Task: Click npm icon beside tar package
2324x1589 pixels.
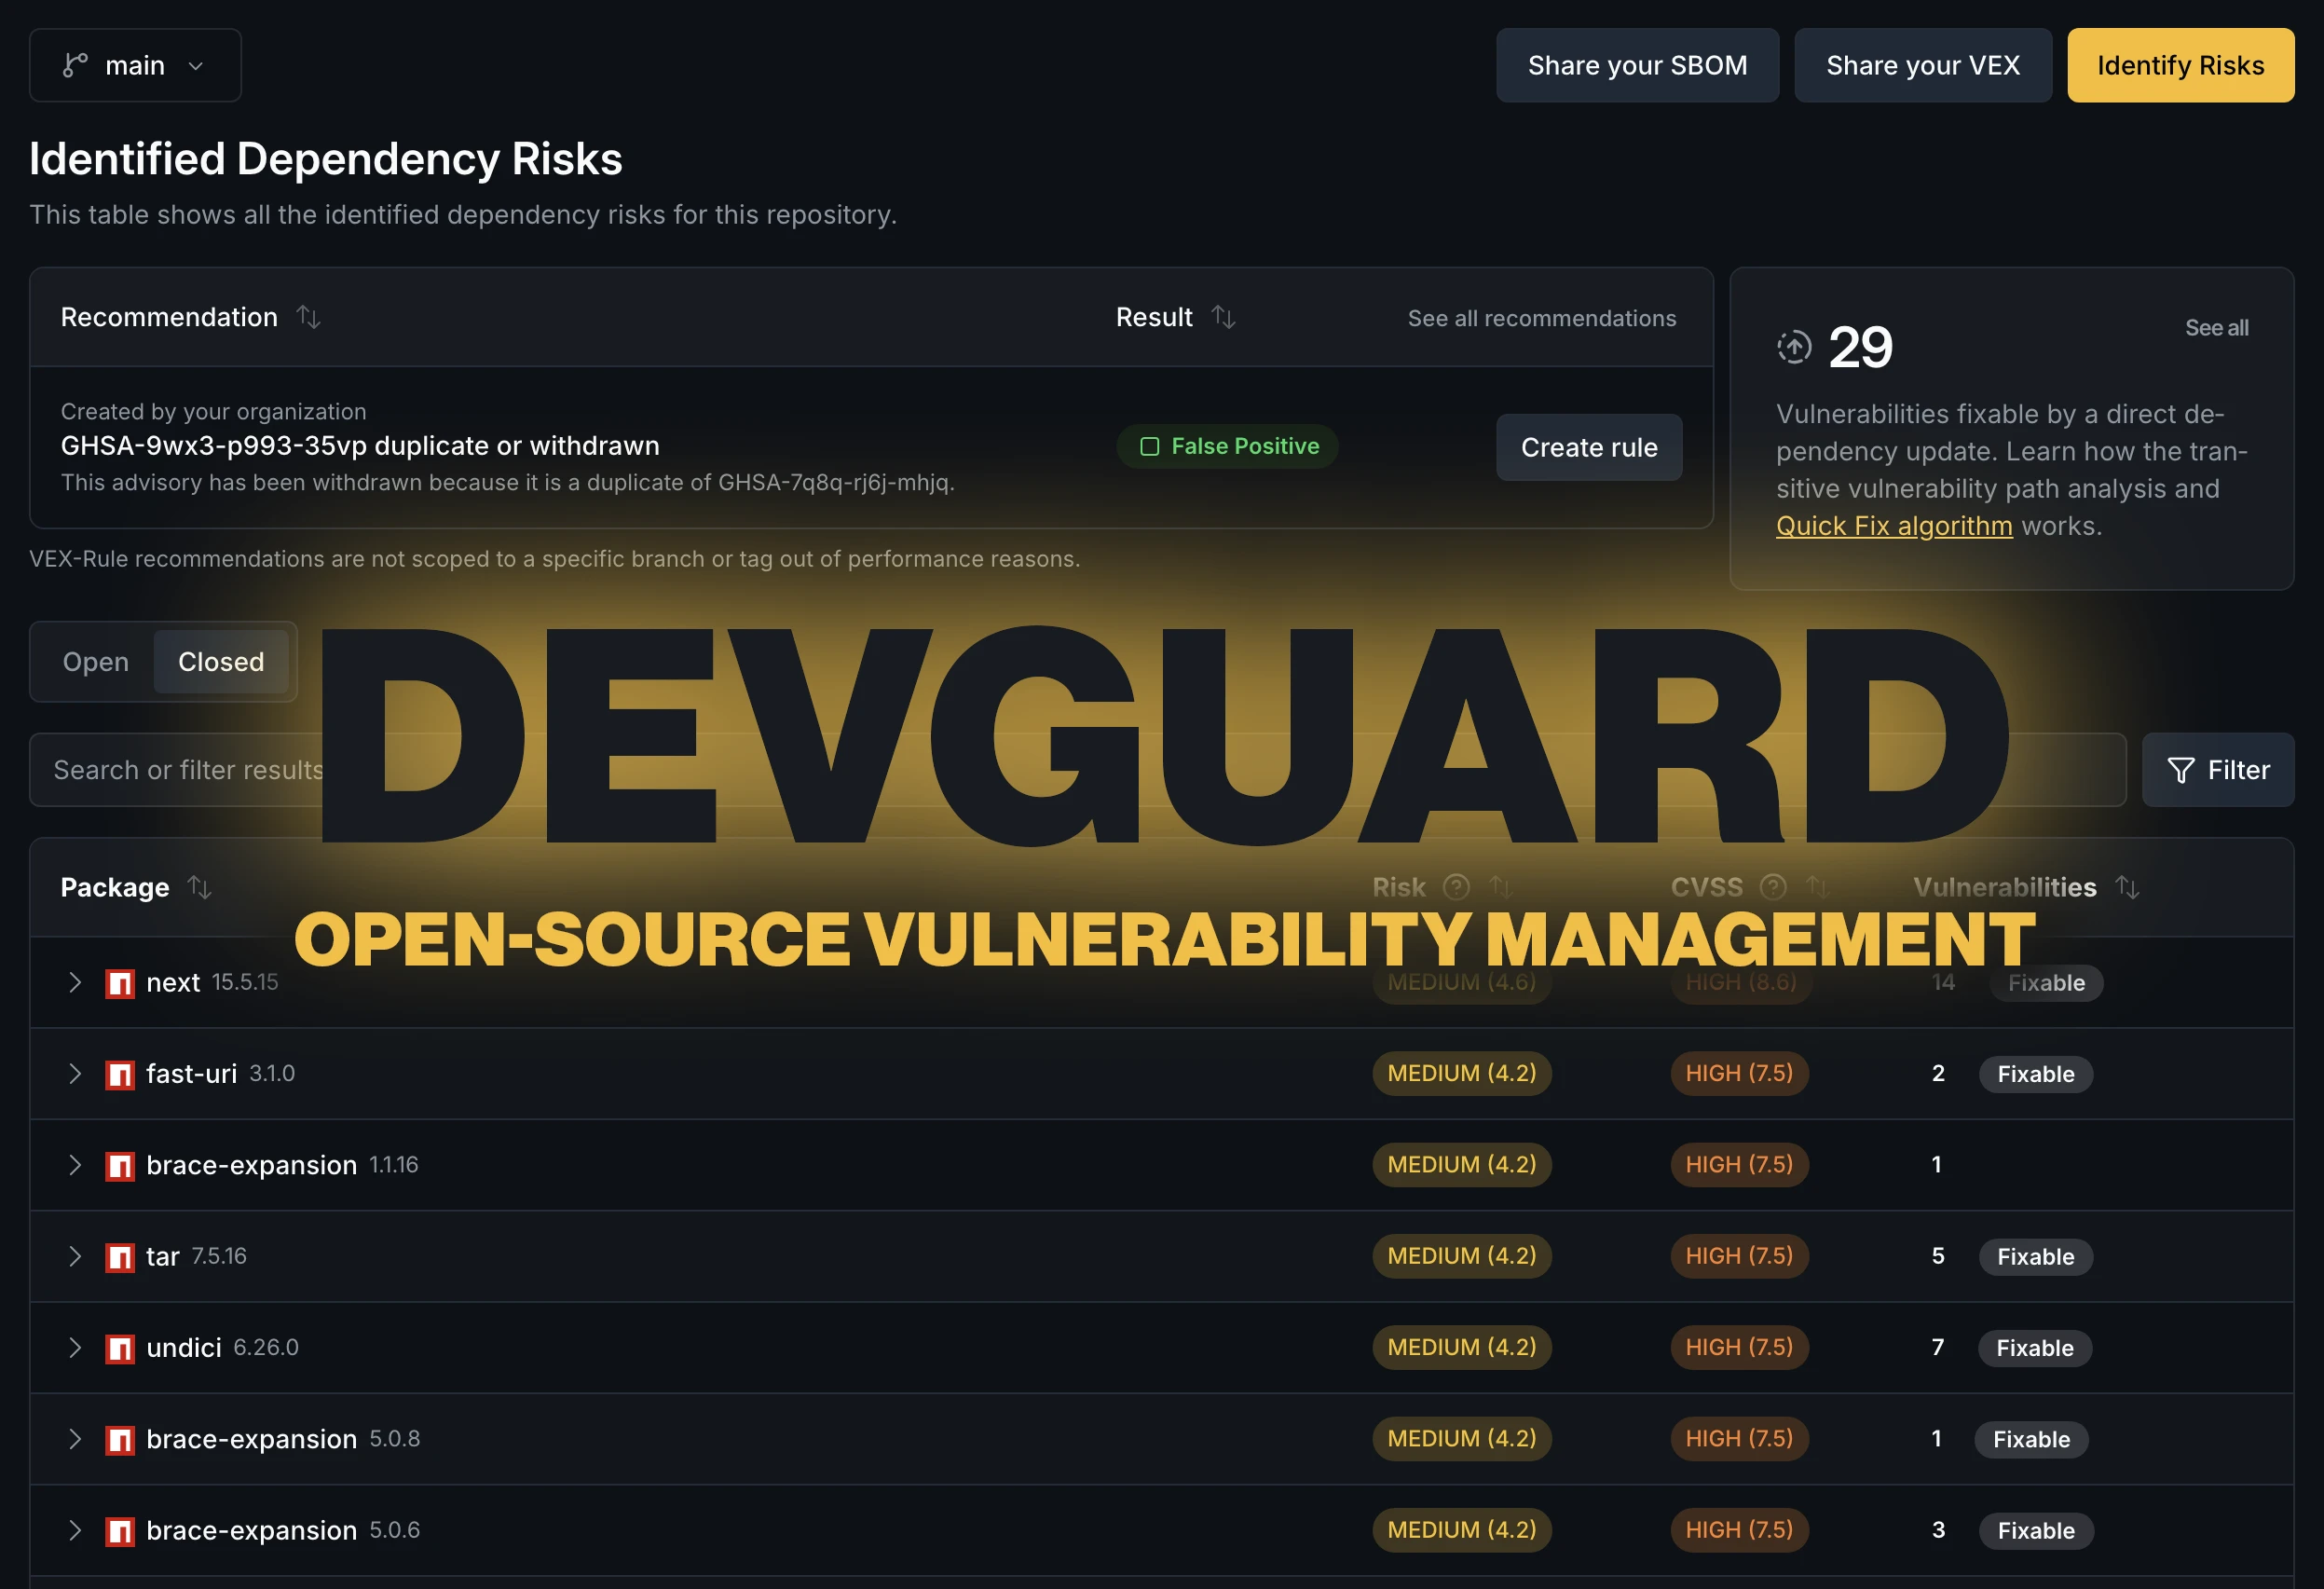Action: pyautogui.click(x=120, y=1257)
